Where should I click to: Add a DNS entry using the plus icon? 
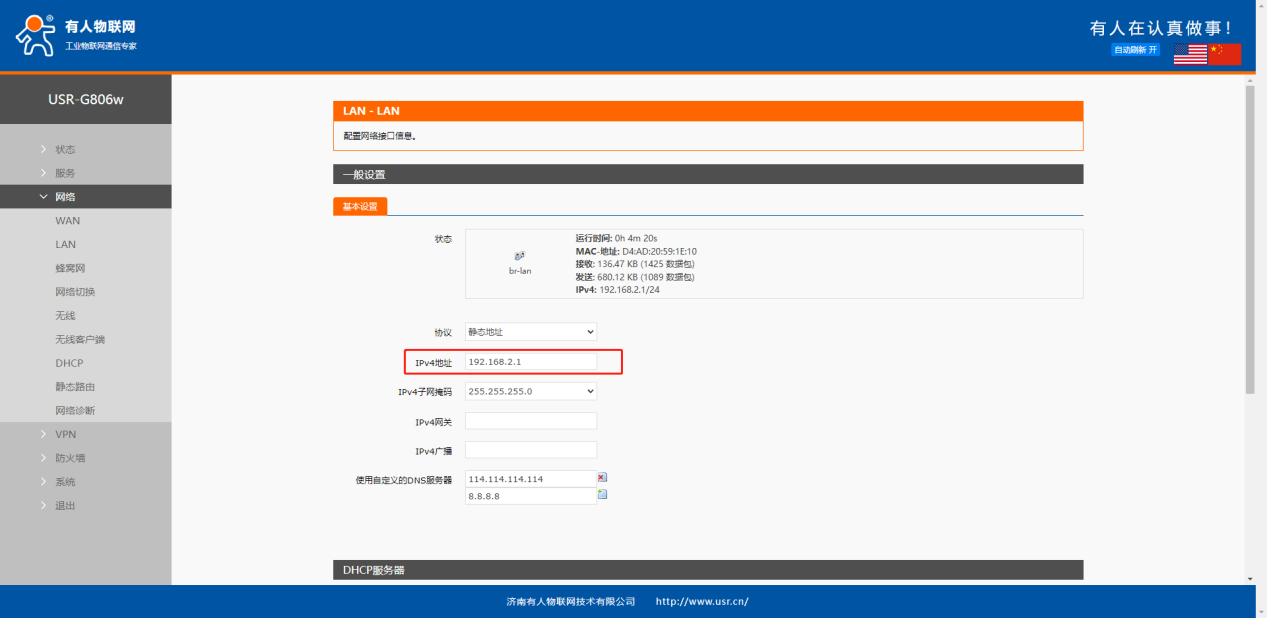click(x=602, y=494)
